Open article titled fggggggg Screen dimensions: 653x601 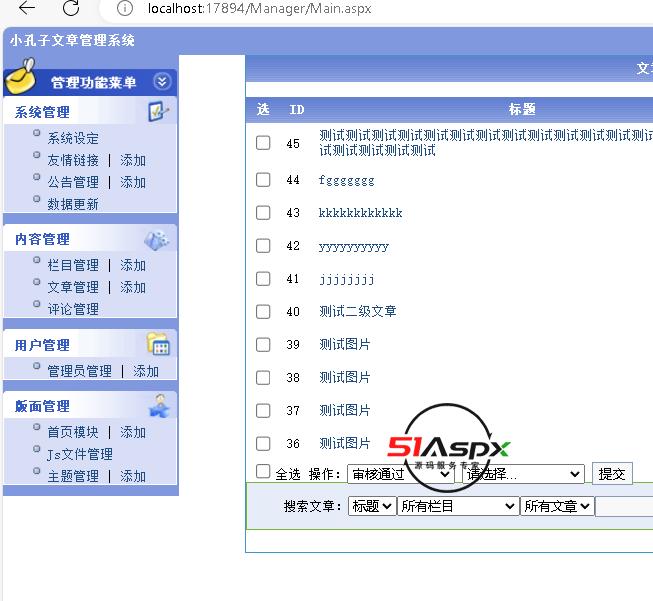(346, 180)
